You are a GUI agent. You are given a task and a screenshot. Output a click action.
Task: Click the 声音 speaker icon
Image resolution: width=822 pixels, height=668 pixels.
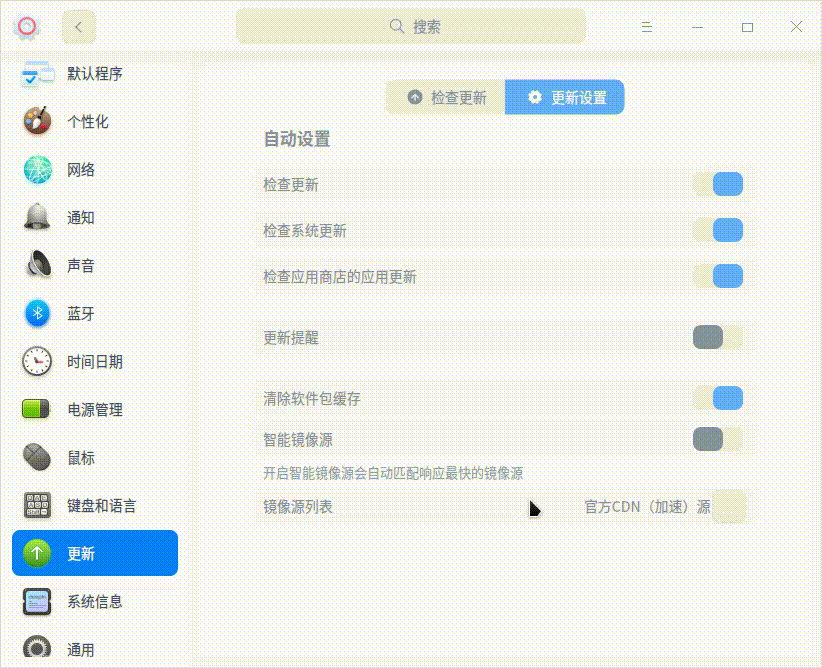coord(37,265)
